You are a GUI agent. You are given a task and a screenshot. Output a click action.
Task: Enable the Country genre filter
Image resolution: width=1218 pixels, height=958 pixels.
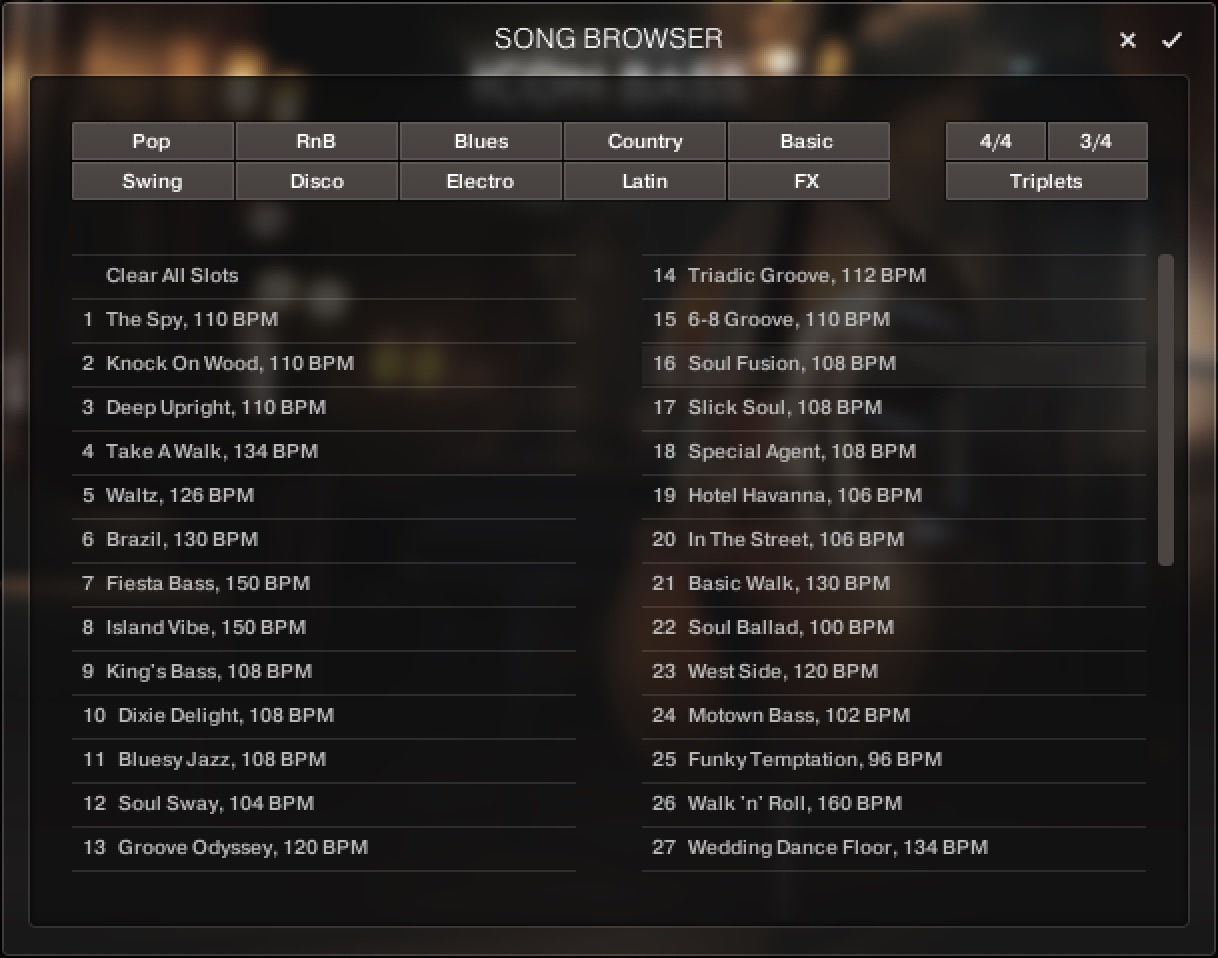pos(644,141)
